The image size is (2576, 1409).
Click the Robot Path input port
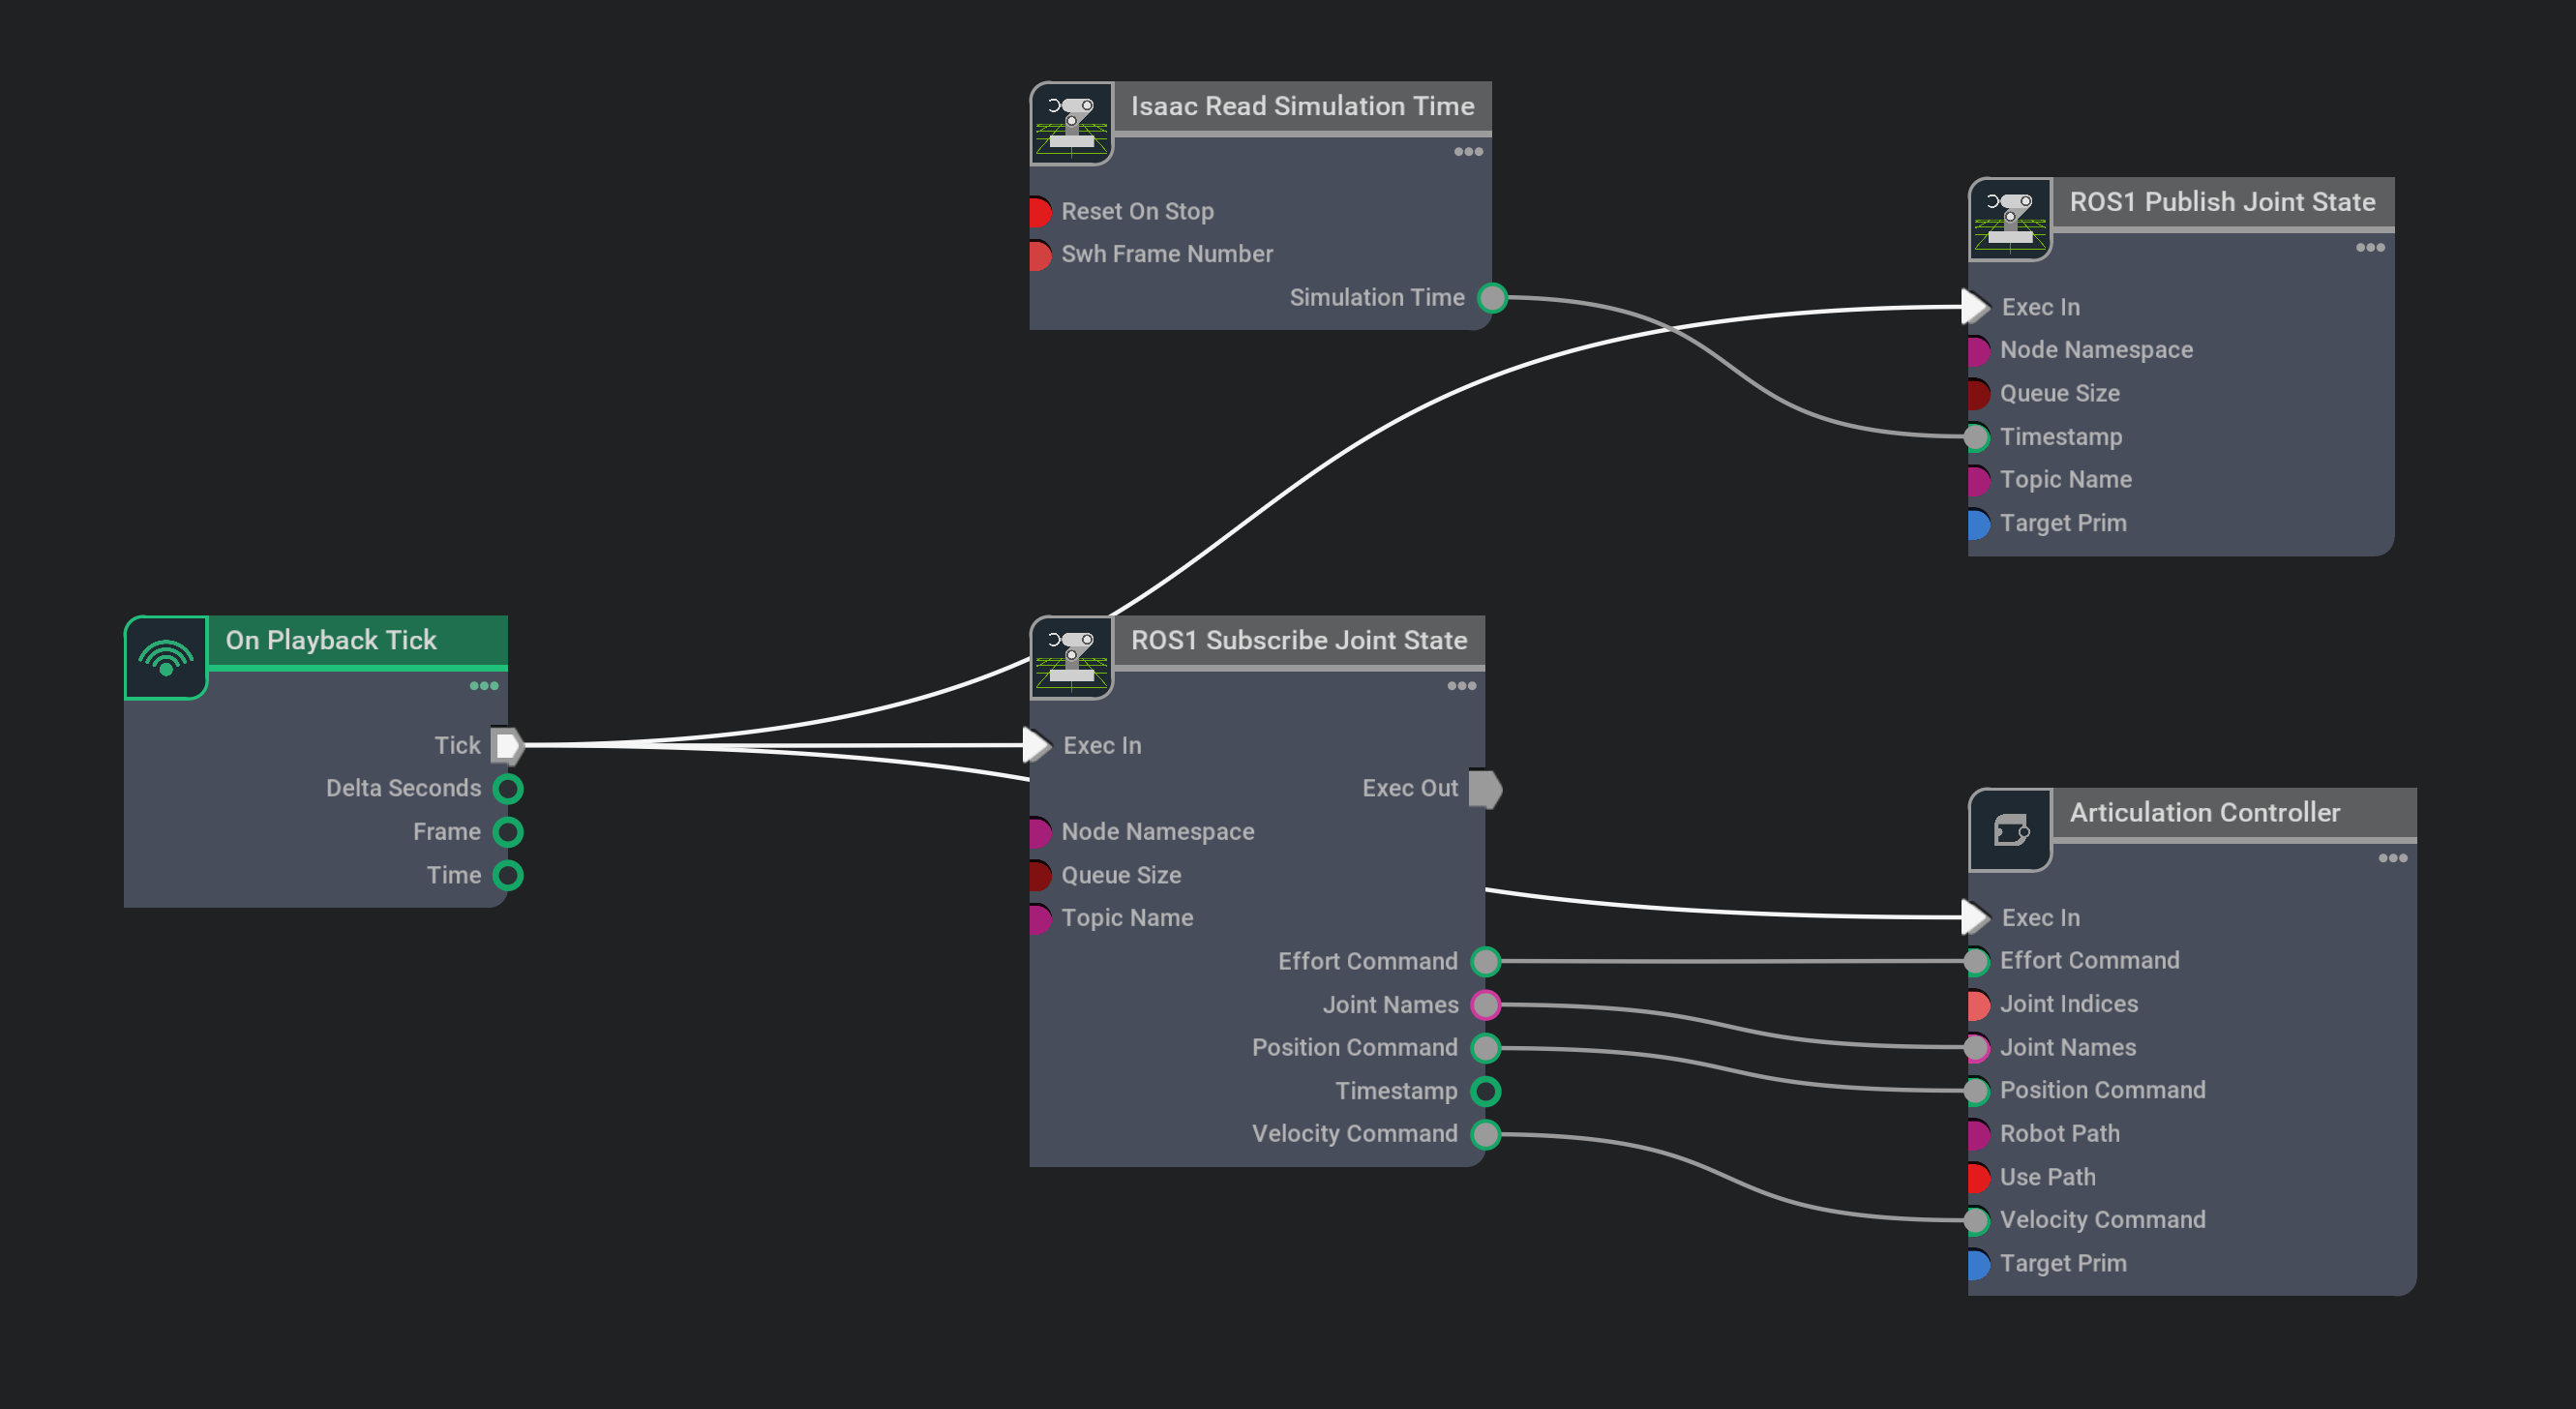pyautogui.click(x=1978, y=1135)
